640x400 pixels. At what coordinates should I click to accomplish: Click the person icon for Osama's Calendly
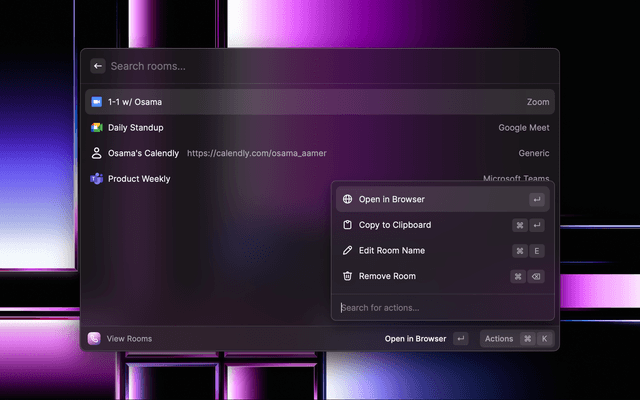[97, 153]
